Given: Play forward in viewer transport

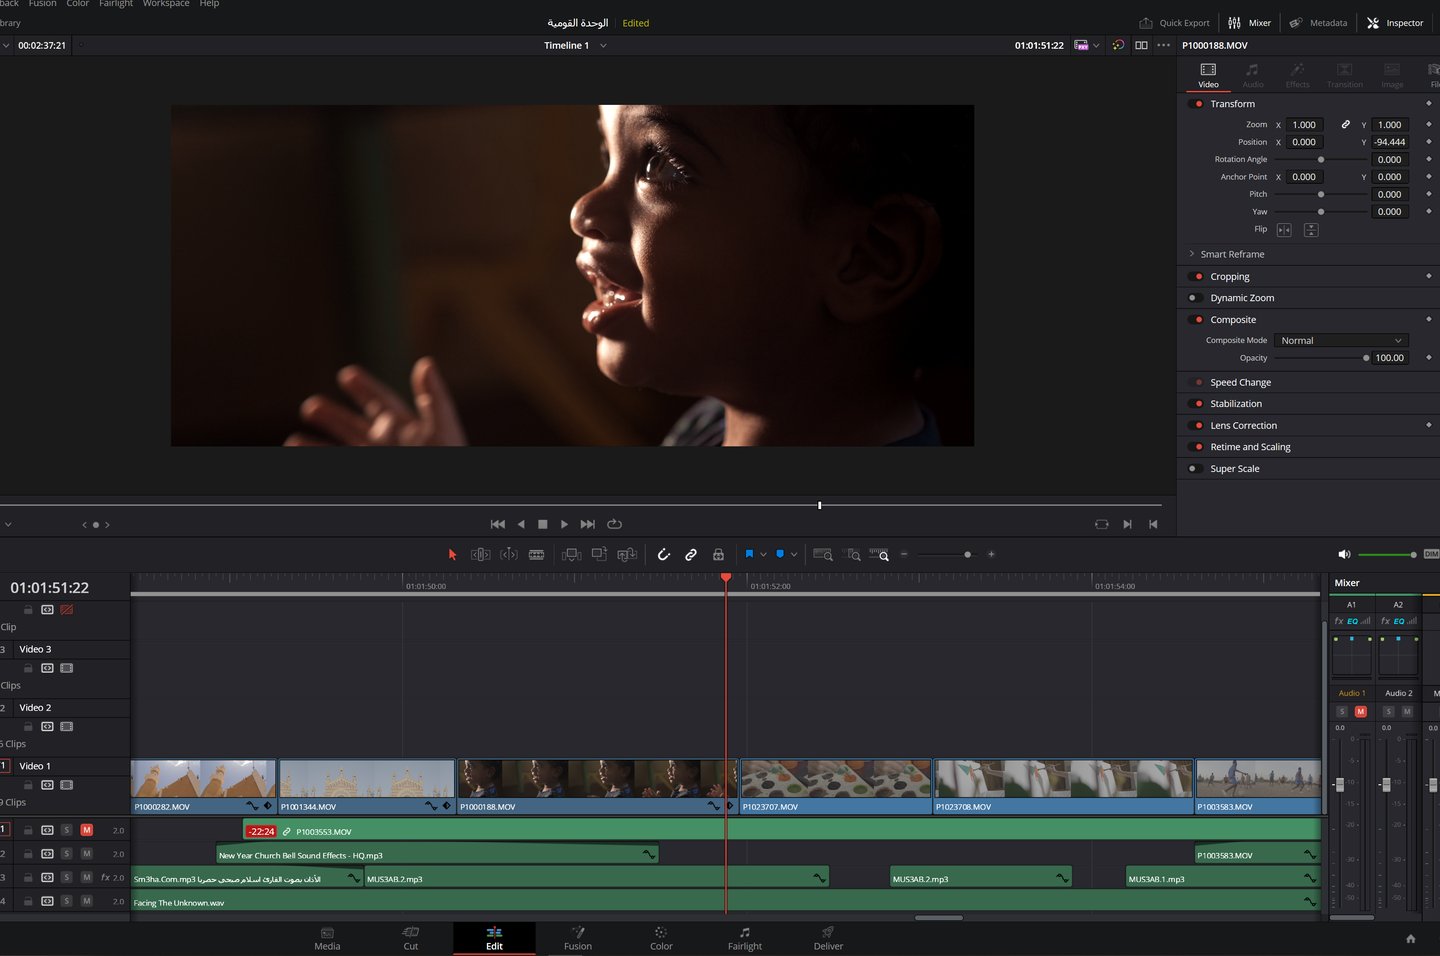Looking at the screenshot, I should [564, 524].
